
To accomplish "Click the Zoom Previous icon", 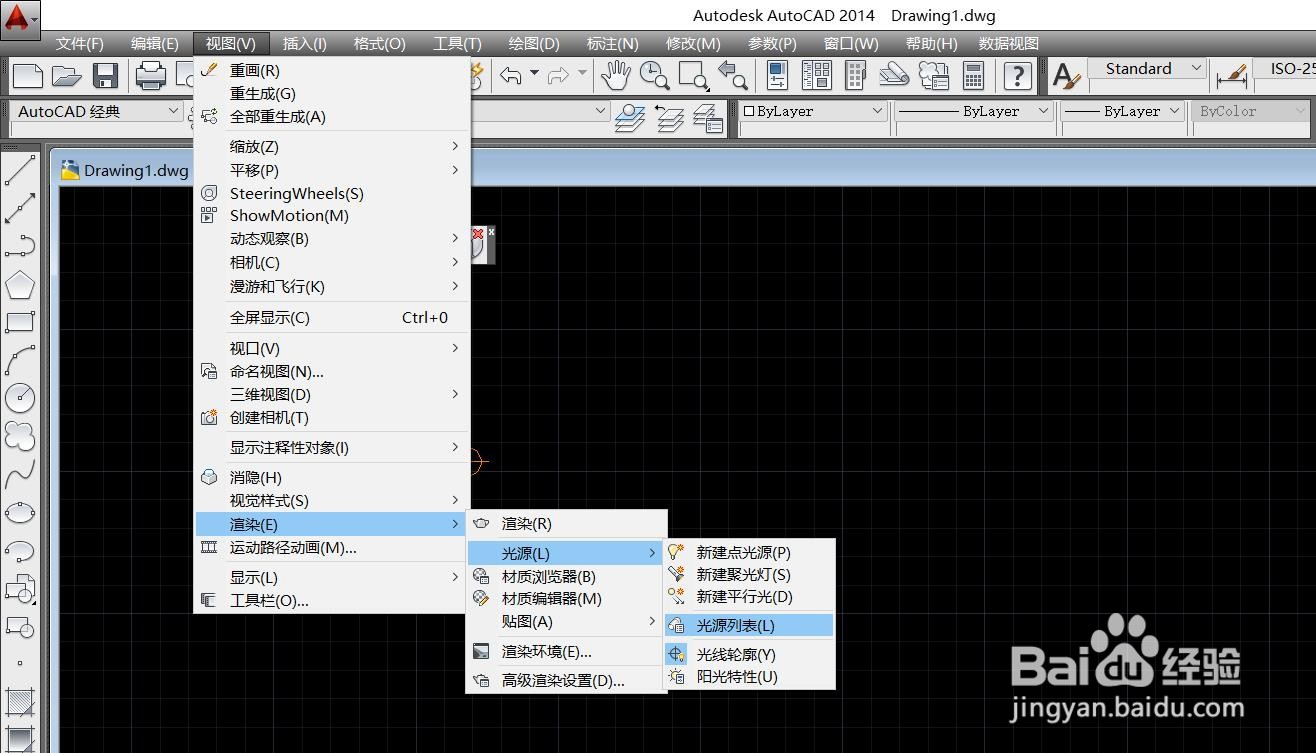I will tap(733, 75).
